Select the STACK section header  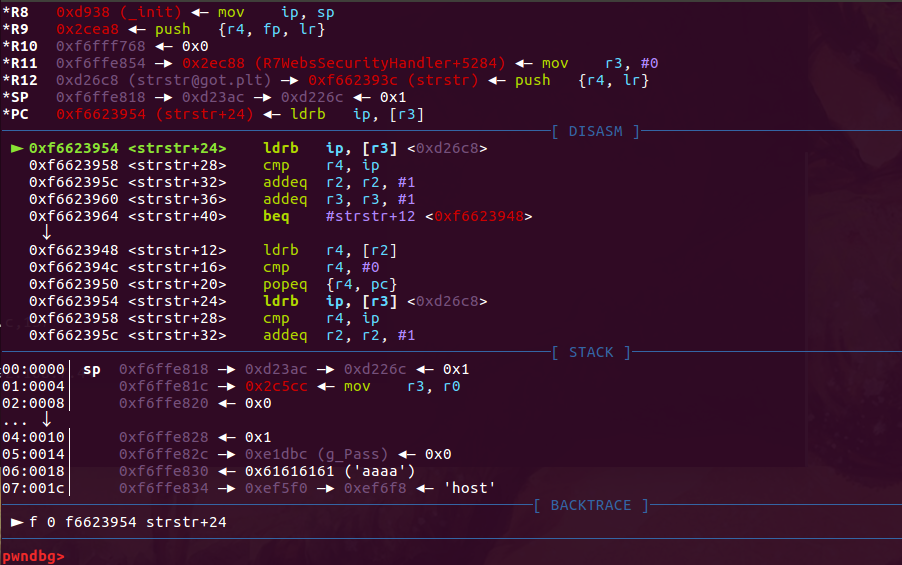591,352
